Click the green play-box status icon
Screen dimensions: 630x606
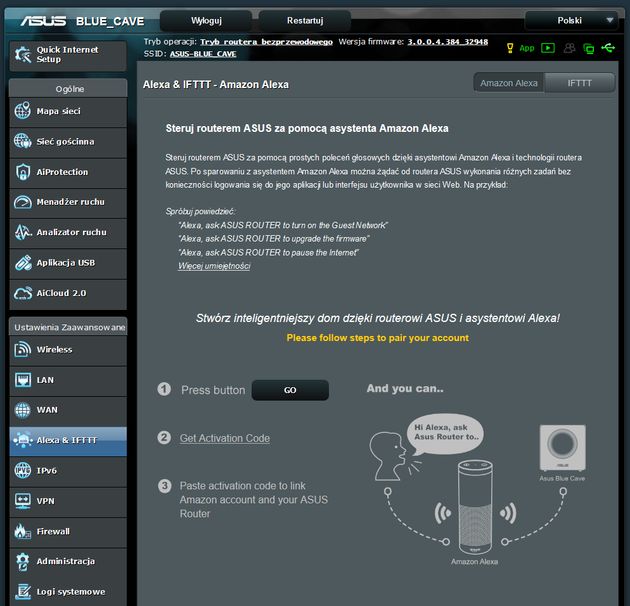coord(548,48)
